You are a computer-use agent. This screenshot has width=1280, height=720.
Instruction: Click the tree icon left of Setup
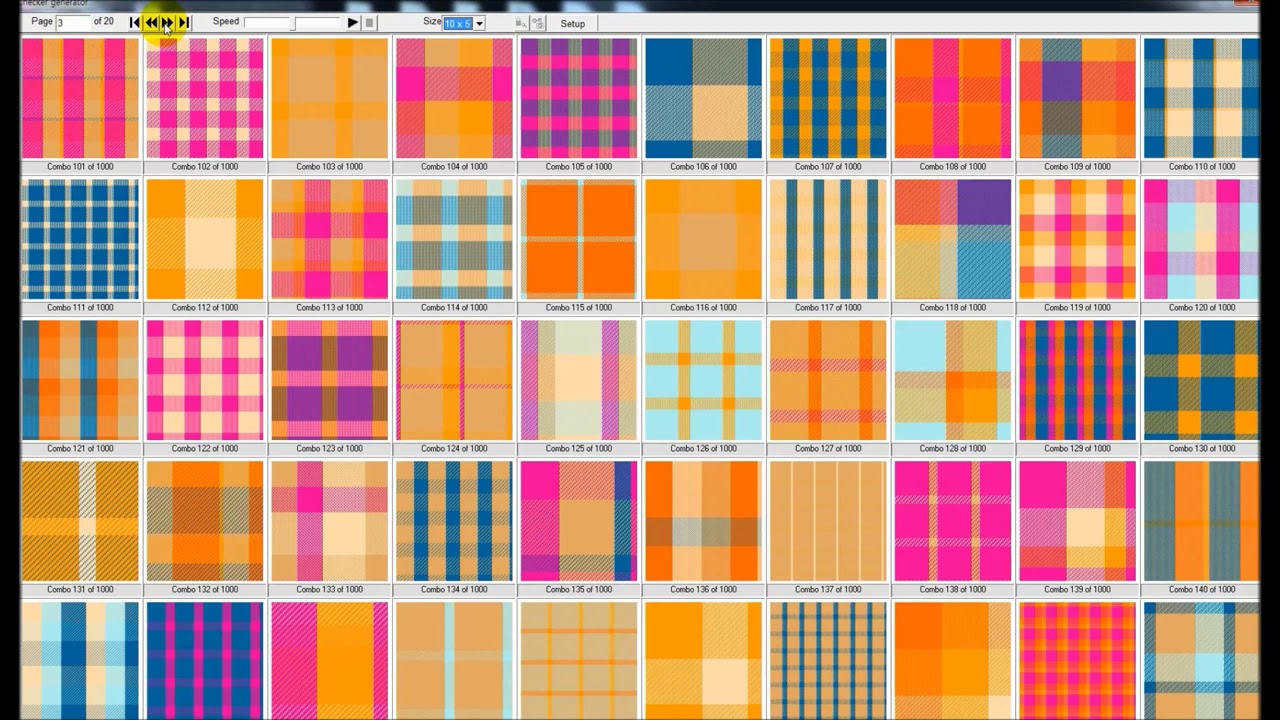click(537, 23)
